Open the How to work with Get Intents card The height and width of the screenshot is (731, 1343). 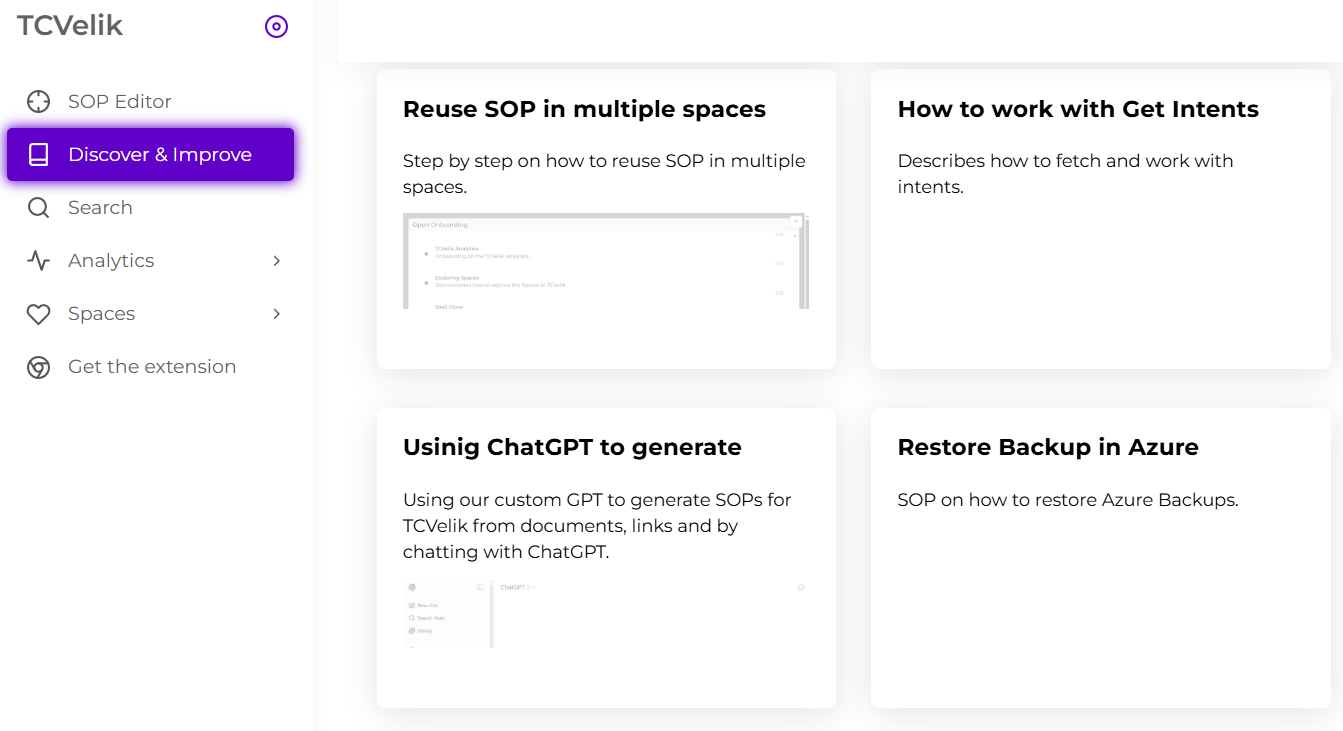point(1078,110)
